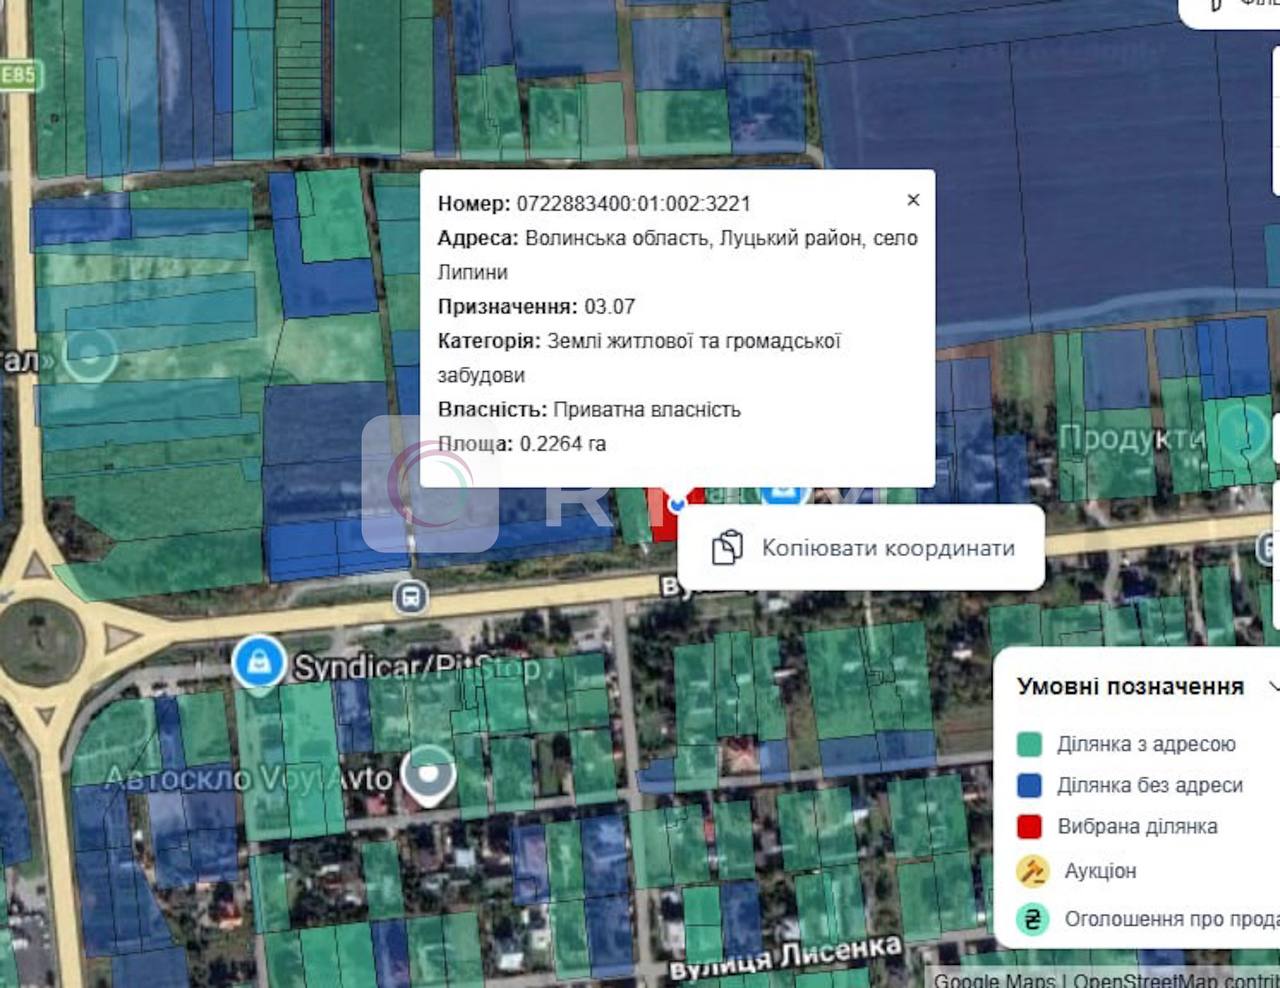Click the E85 road shield label
This screenshot has width=1280, height=988.
(x=17, y=75)
